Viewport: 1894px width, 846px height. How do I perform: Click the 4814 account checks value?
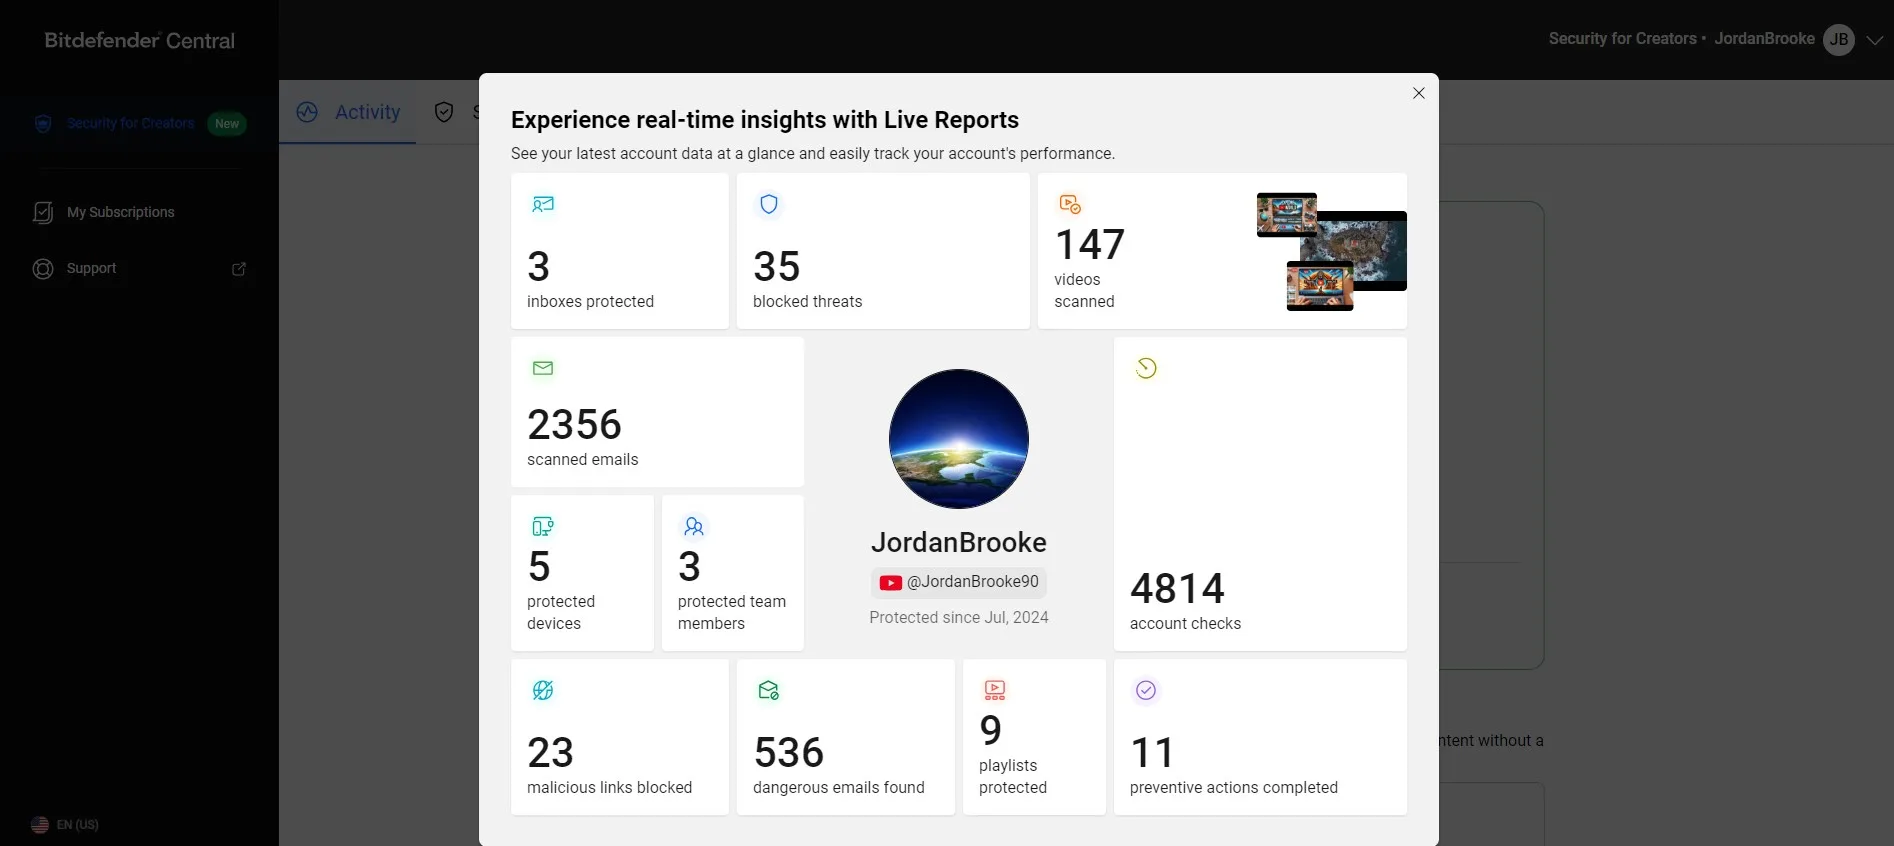1177,589
